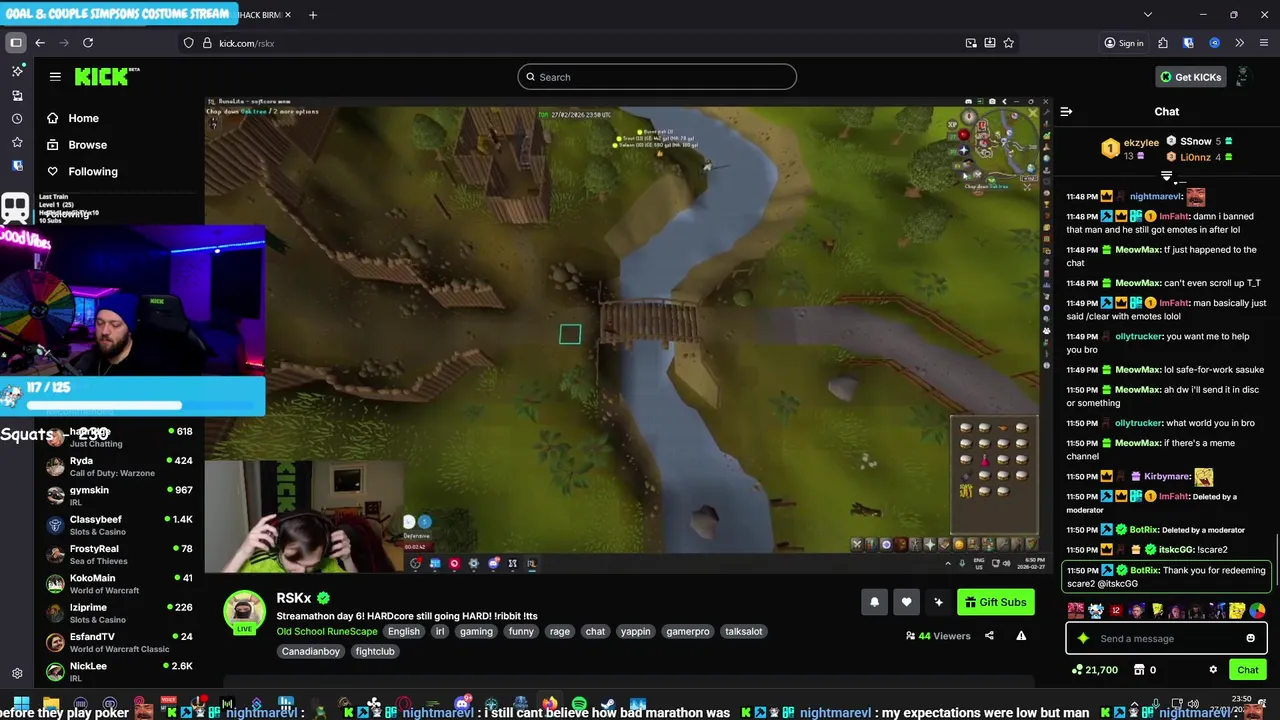
Task: Open Old School RuneScape category link
Action: tap(327, 631)
